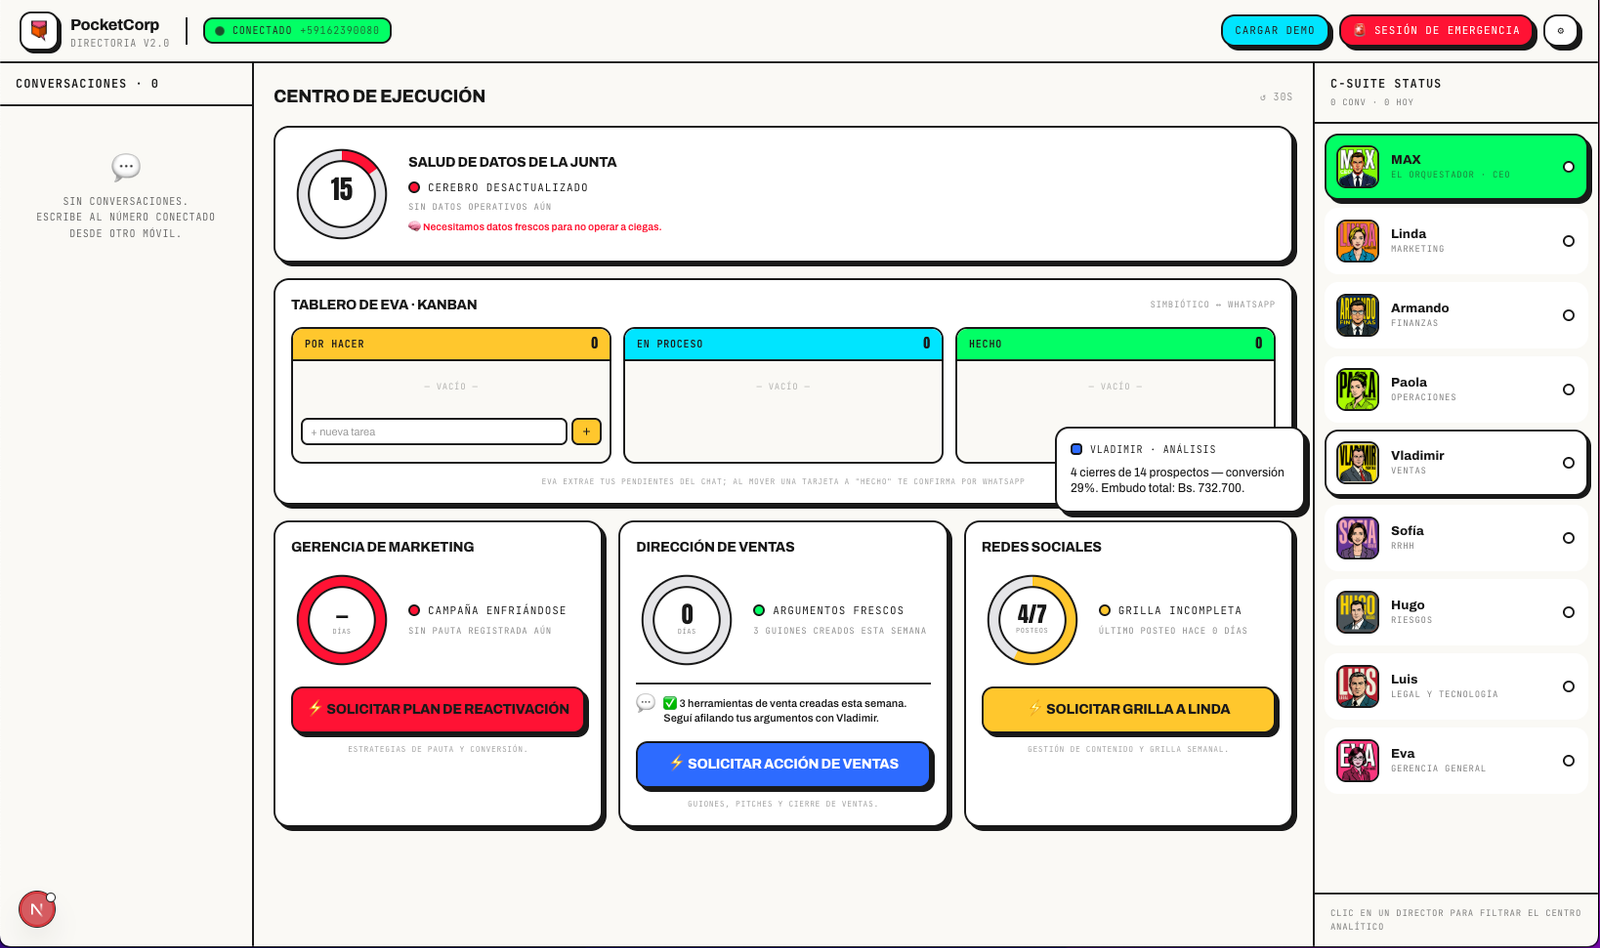Select Luis's legal y tecnología avatar
This screenshot has width=1600, height=948.
[1357, 686]
